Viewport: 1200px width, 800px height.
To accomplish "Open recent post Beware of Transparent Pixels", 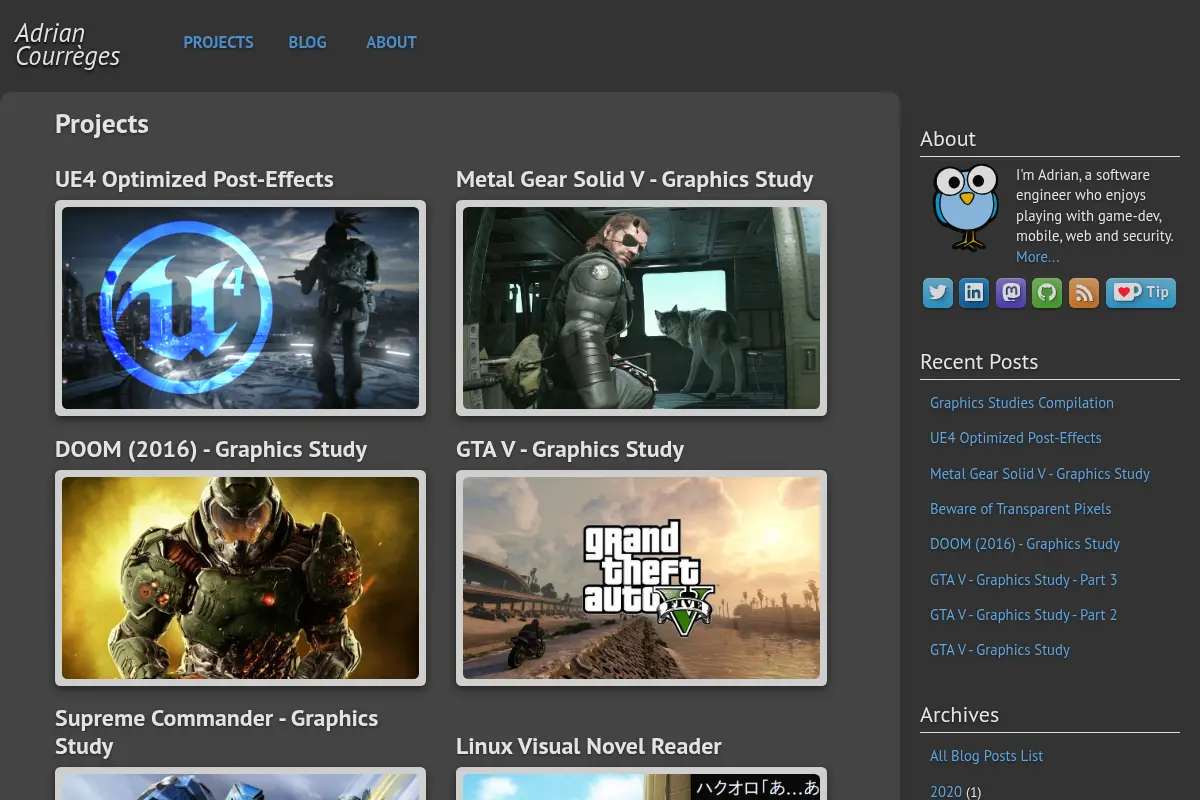I will [x=1021, y=509].
